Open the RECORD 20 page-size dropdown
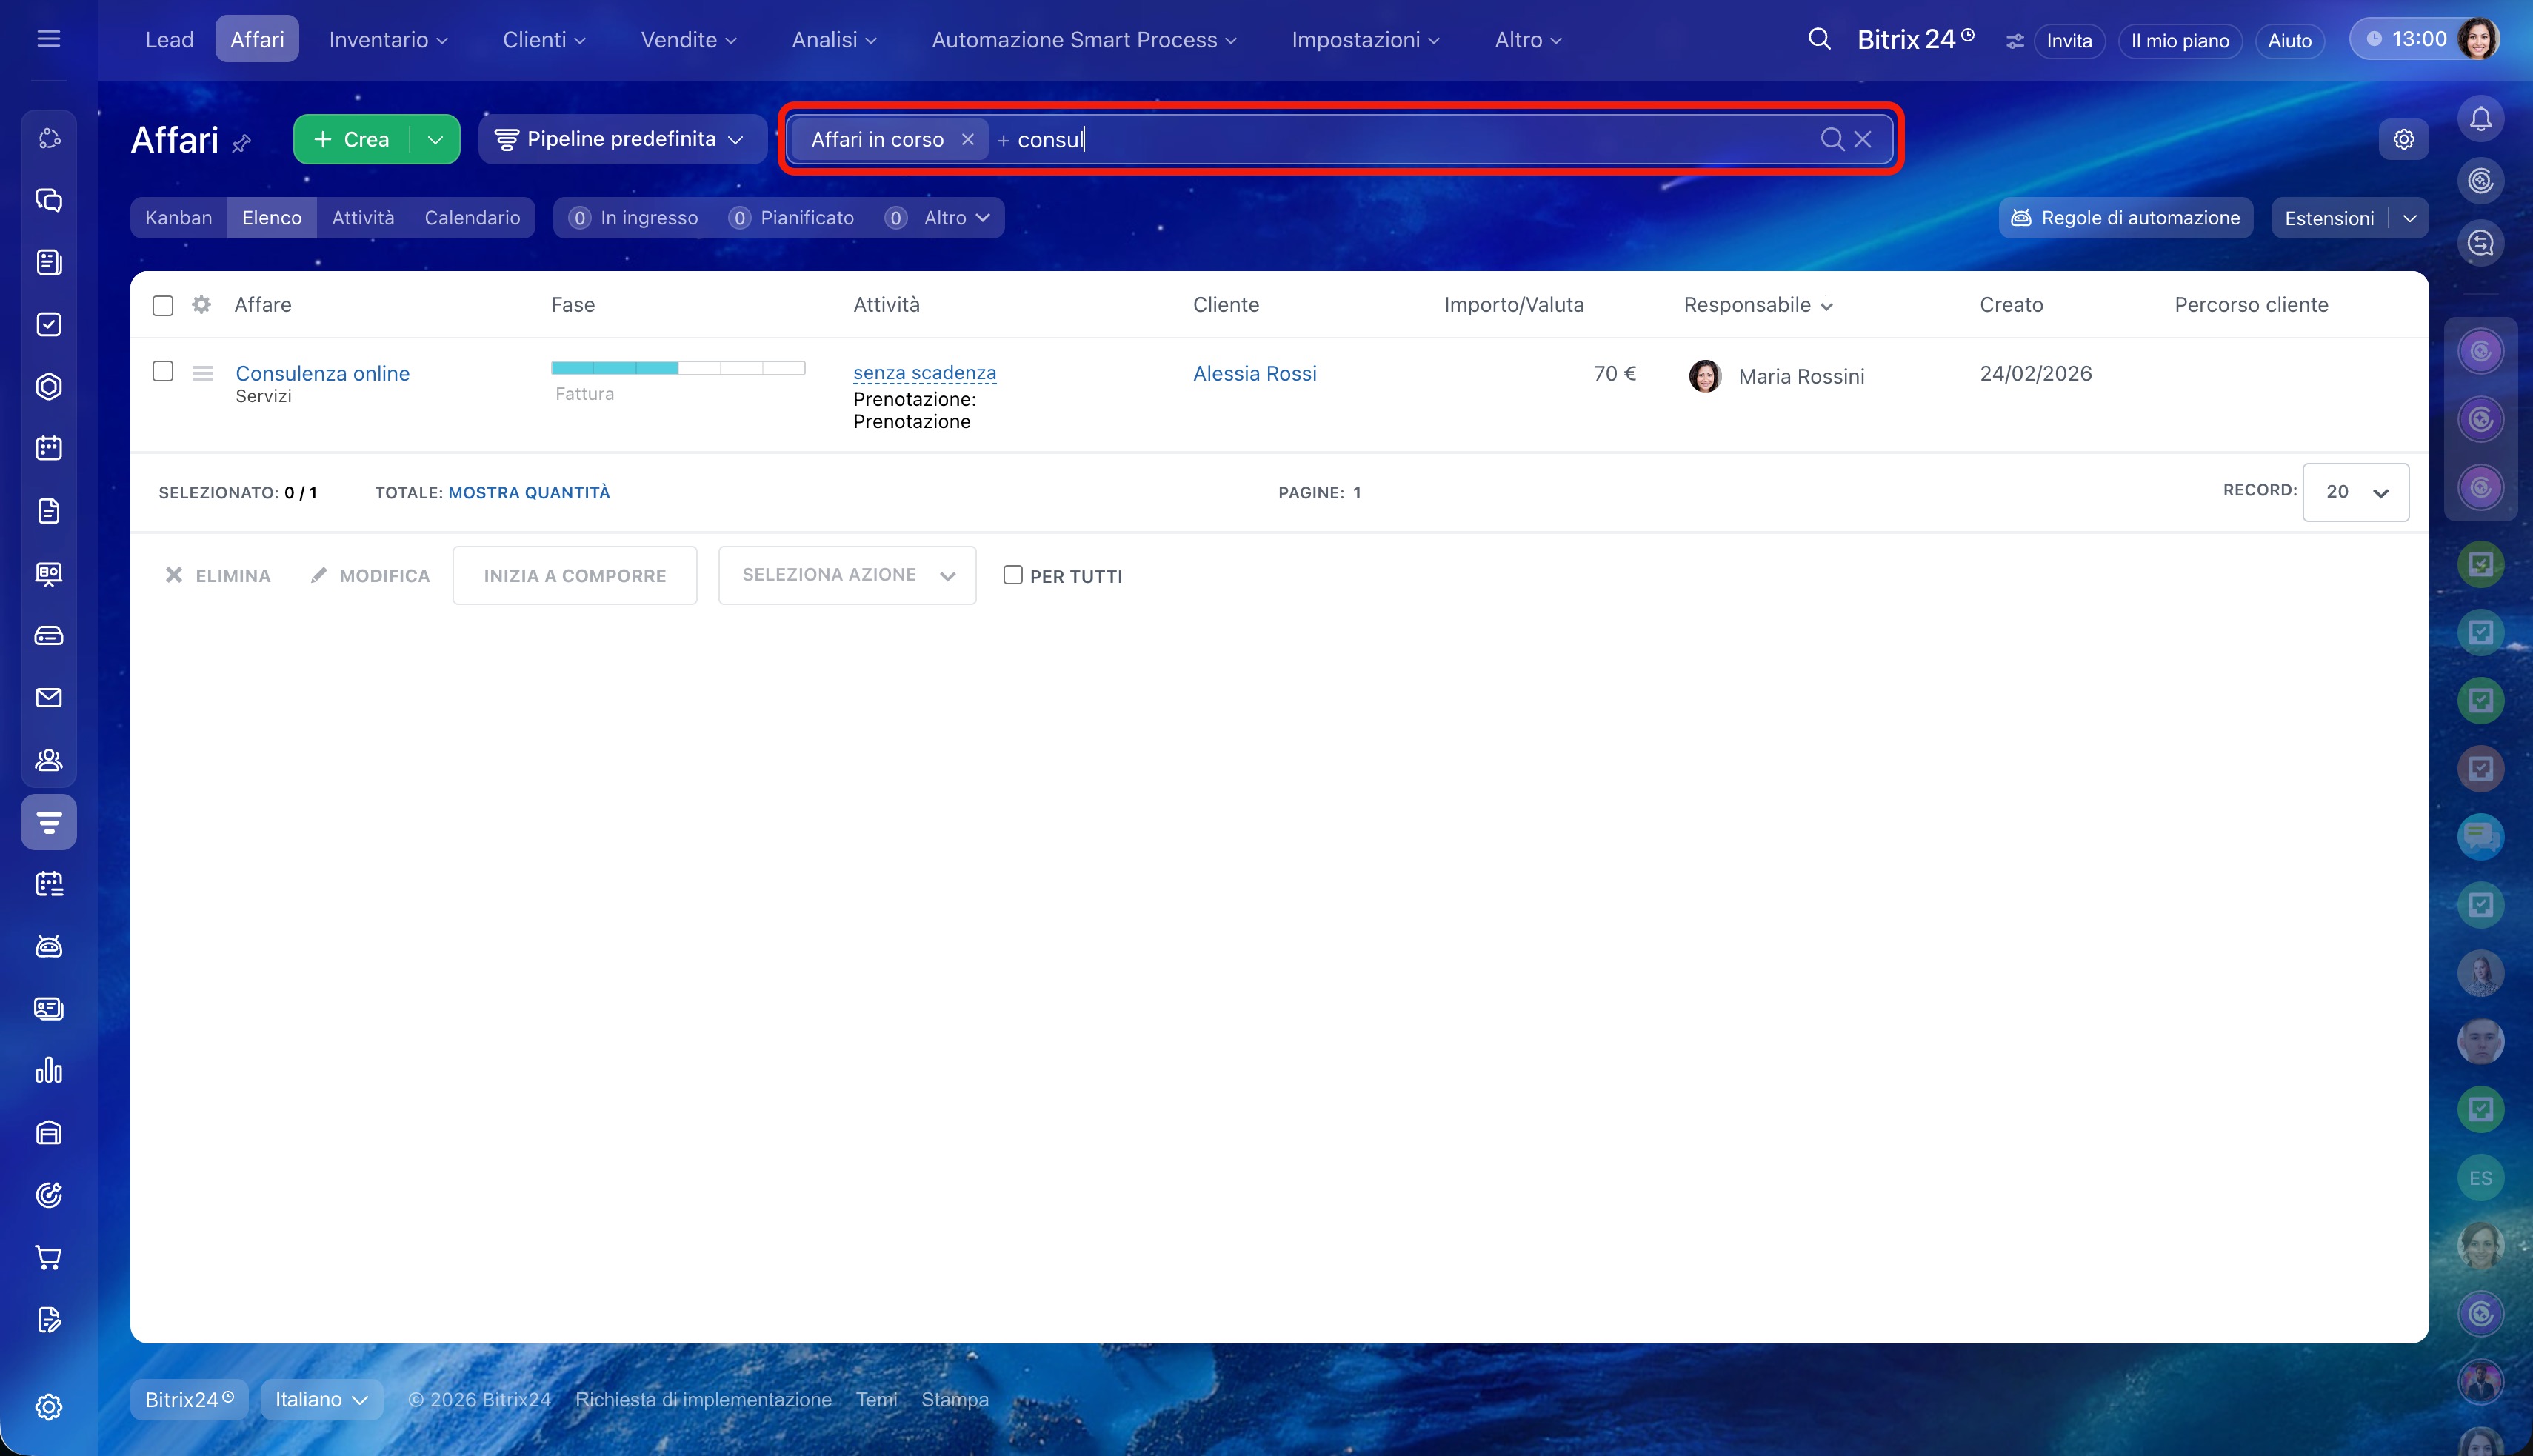The width and height of the screenshot is (2533, 1456). pyautogui.click(x=2355, y=492)
